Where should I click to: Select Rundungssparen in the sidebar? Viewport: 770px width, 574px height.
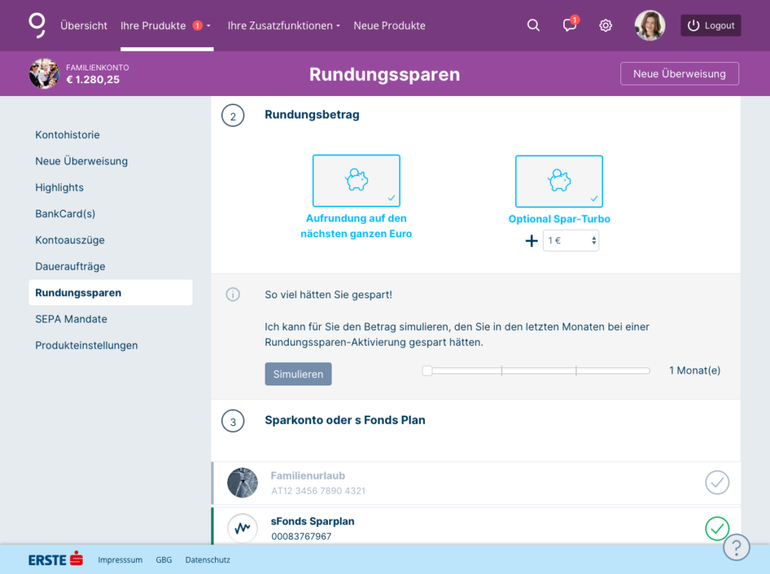[110, 293]
